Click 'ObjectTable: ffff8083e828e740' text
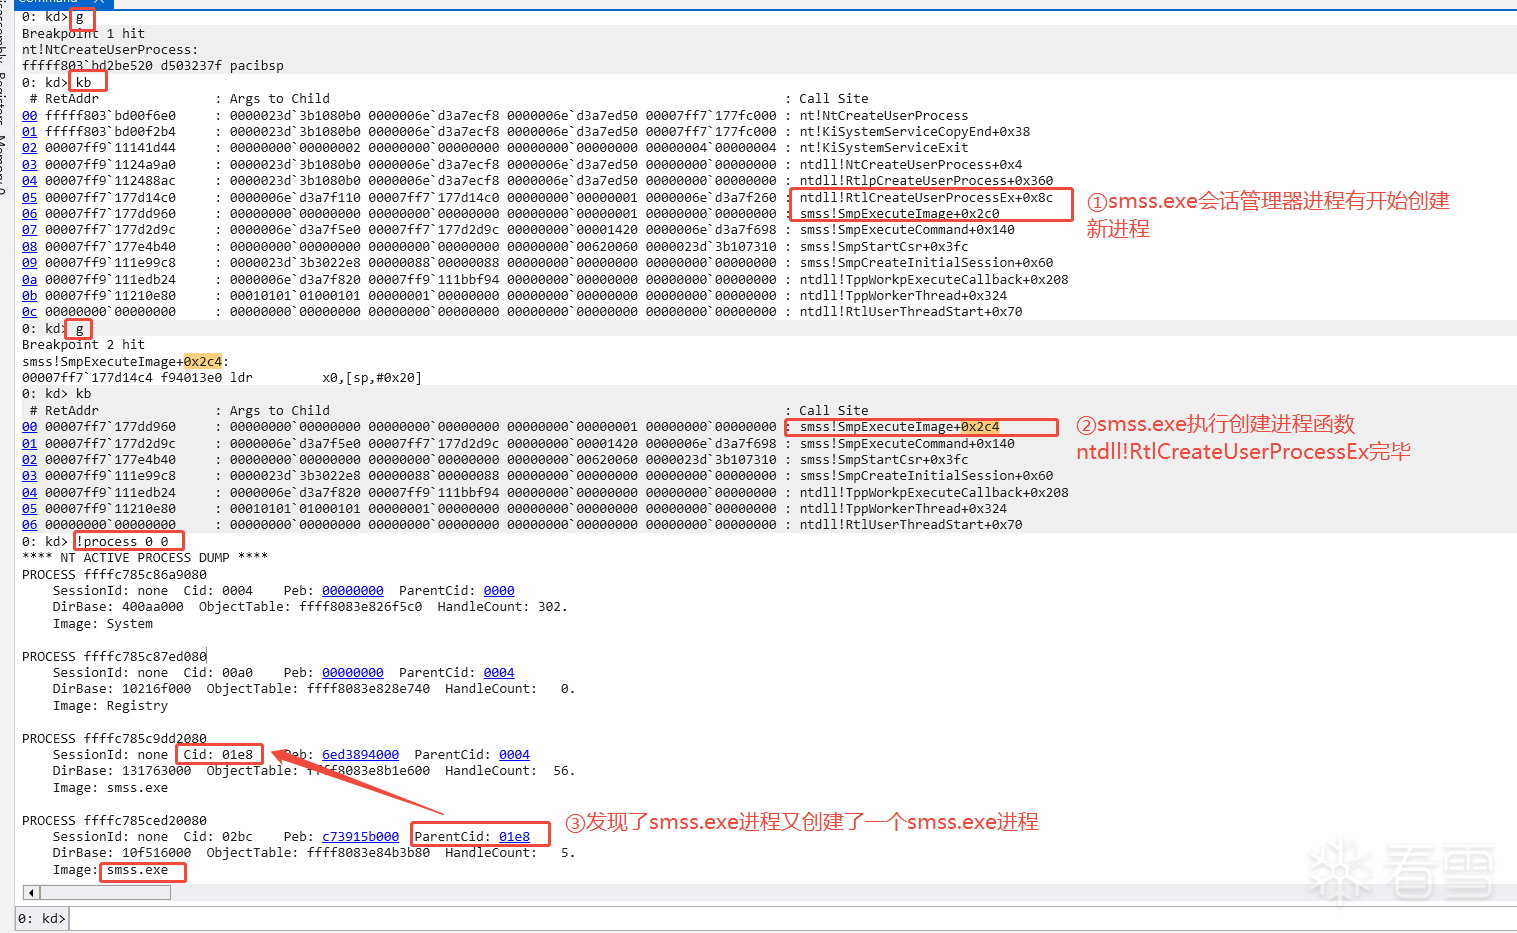 coord(318,689)
